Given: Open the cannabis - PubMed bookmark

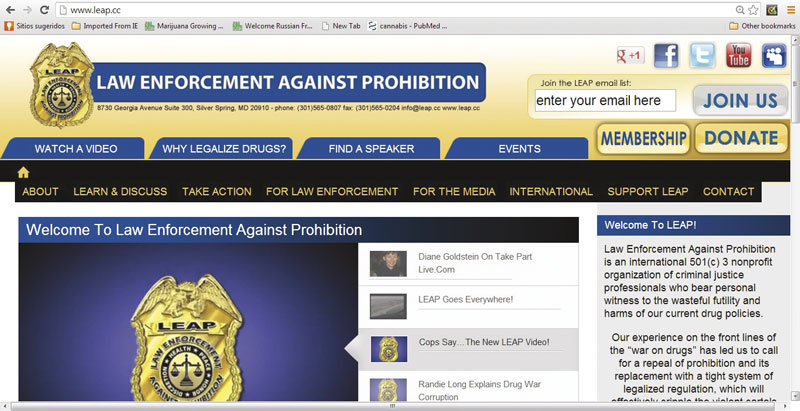Looking at the screenshot, I should (407, 26).
